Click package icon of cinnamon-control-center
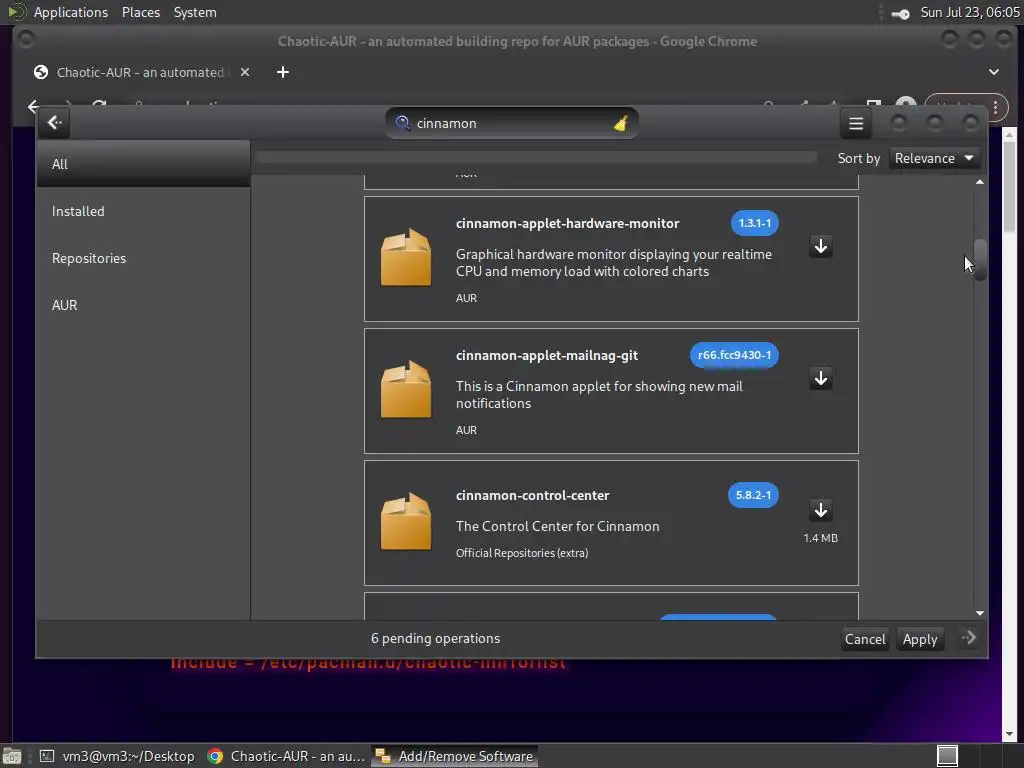The width and height of the screenshot is (1024, 768). pyautogui.click(x=406, y=522)
